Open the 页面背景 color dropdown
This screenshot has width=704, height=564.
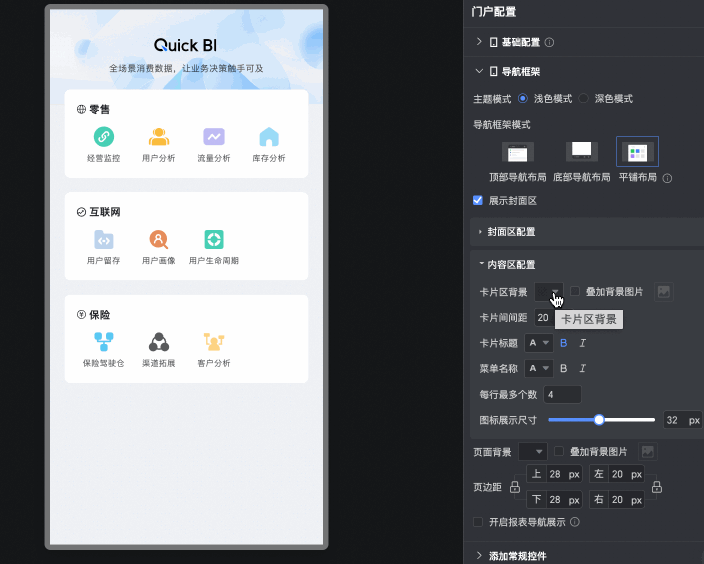(x=532, y=452)
